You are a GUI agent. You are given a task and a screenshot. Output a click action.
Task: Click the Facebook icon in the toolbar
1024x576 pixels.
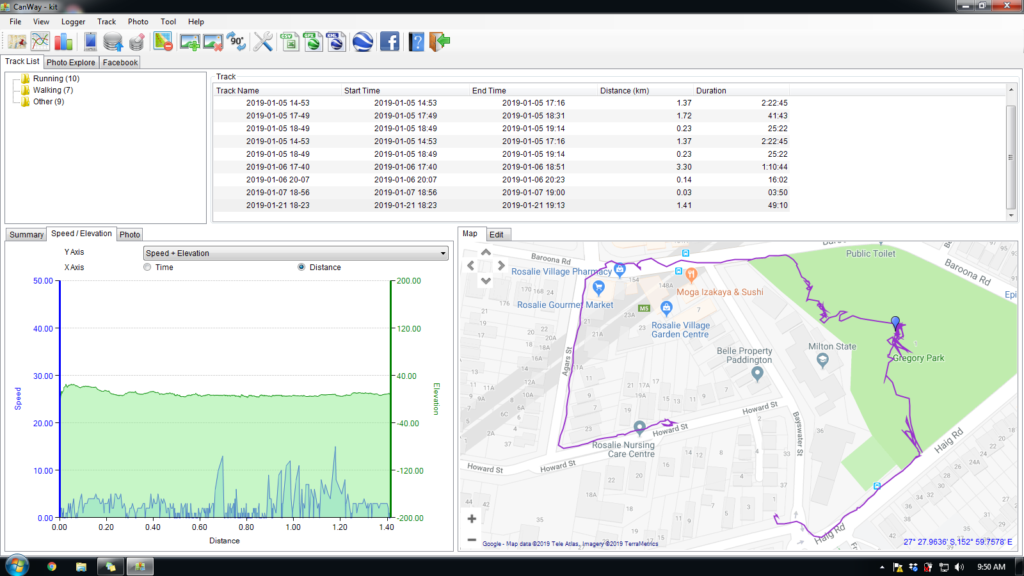[390, 42]
